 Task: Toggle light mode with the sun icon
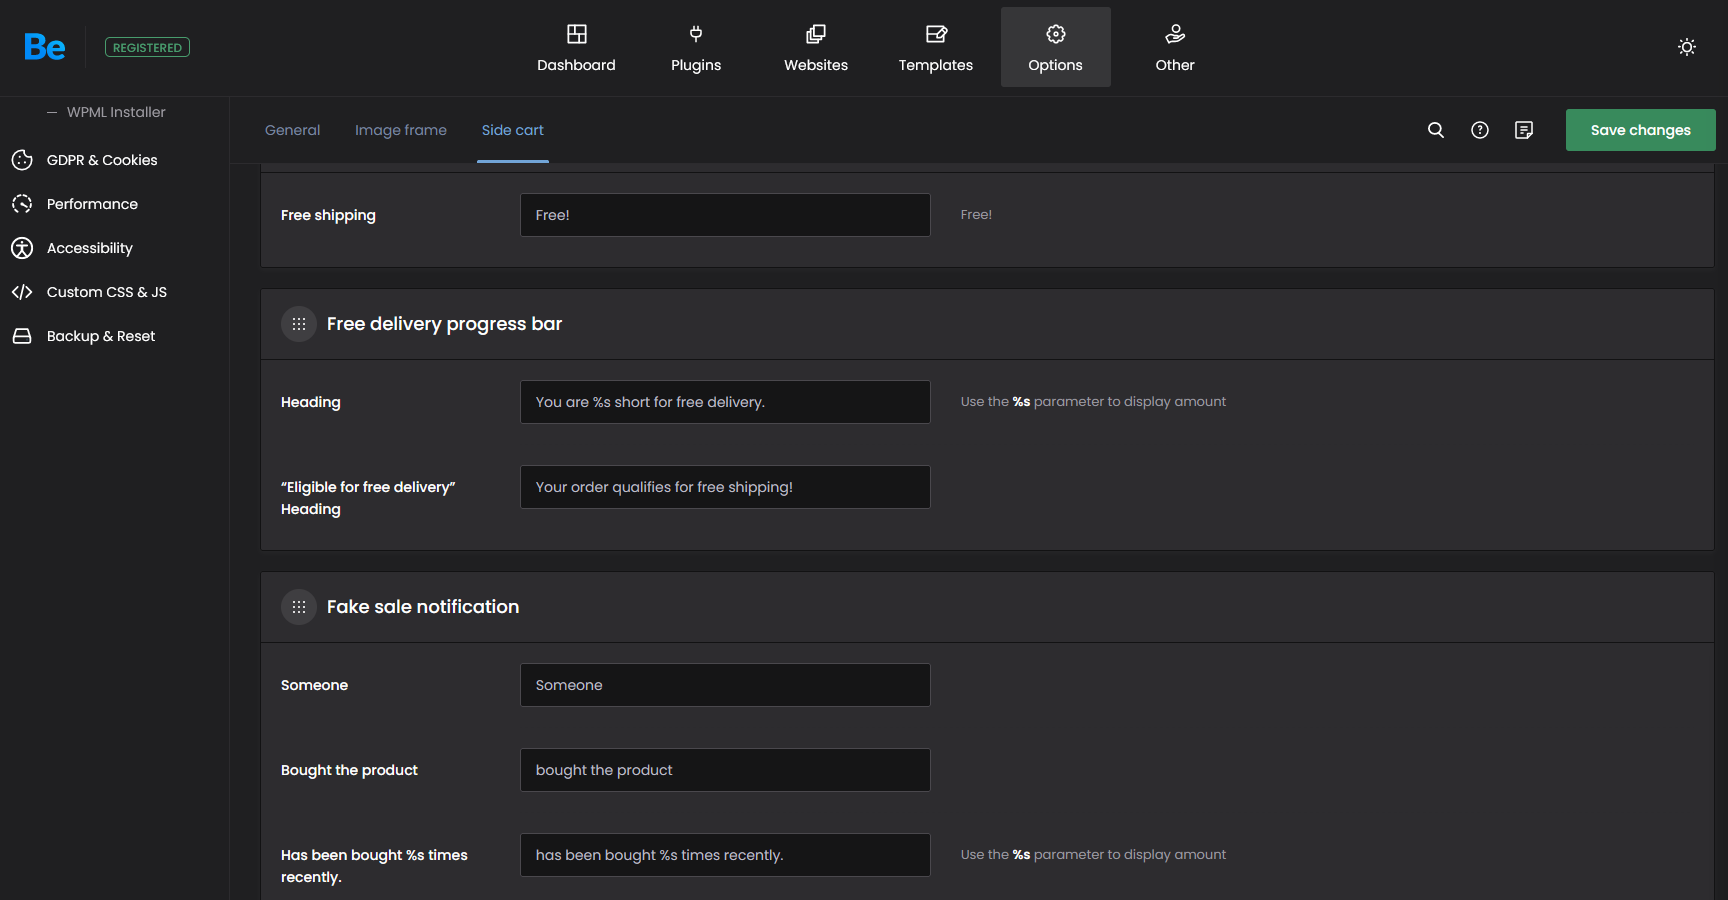point(1687,47)
